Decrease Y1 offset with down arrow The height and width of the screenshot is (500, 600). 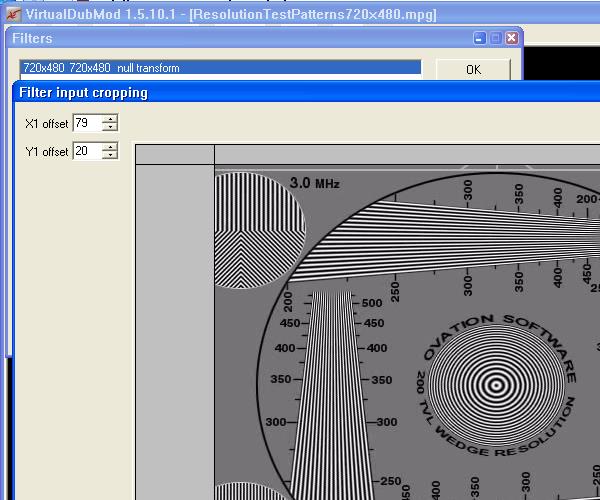pos(110,155)
